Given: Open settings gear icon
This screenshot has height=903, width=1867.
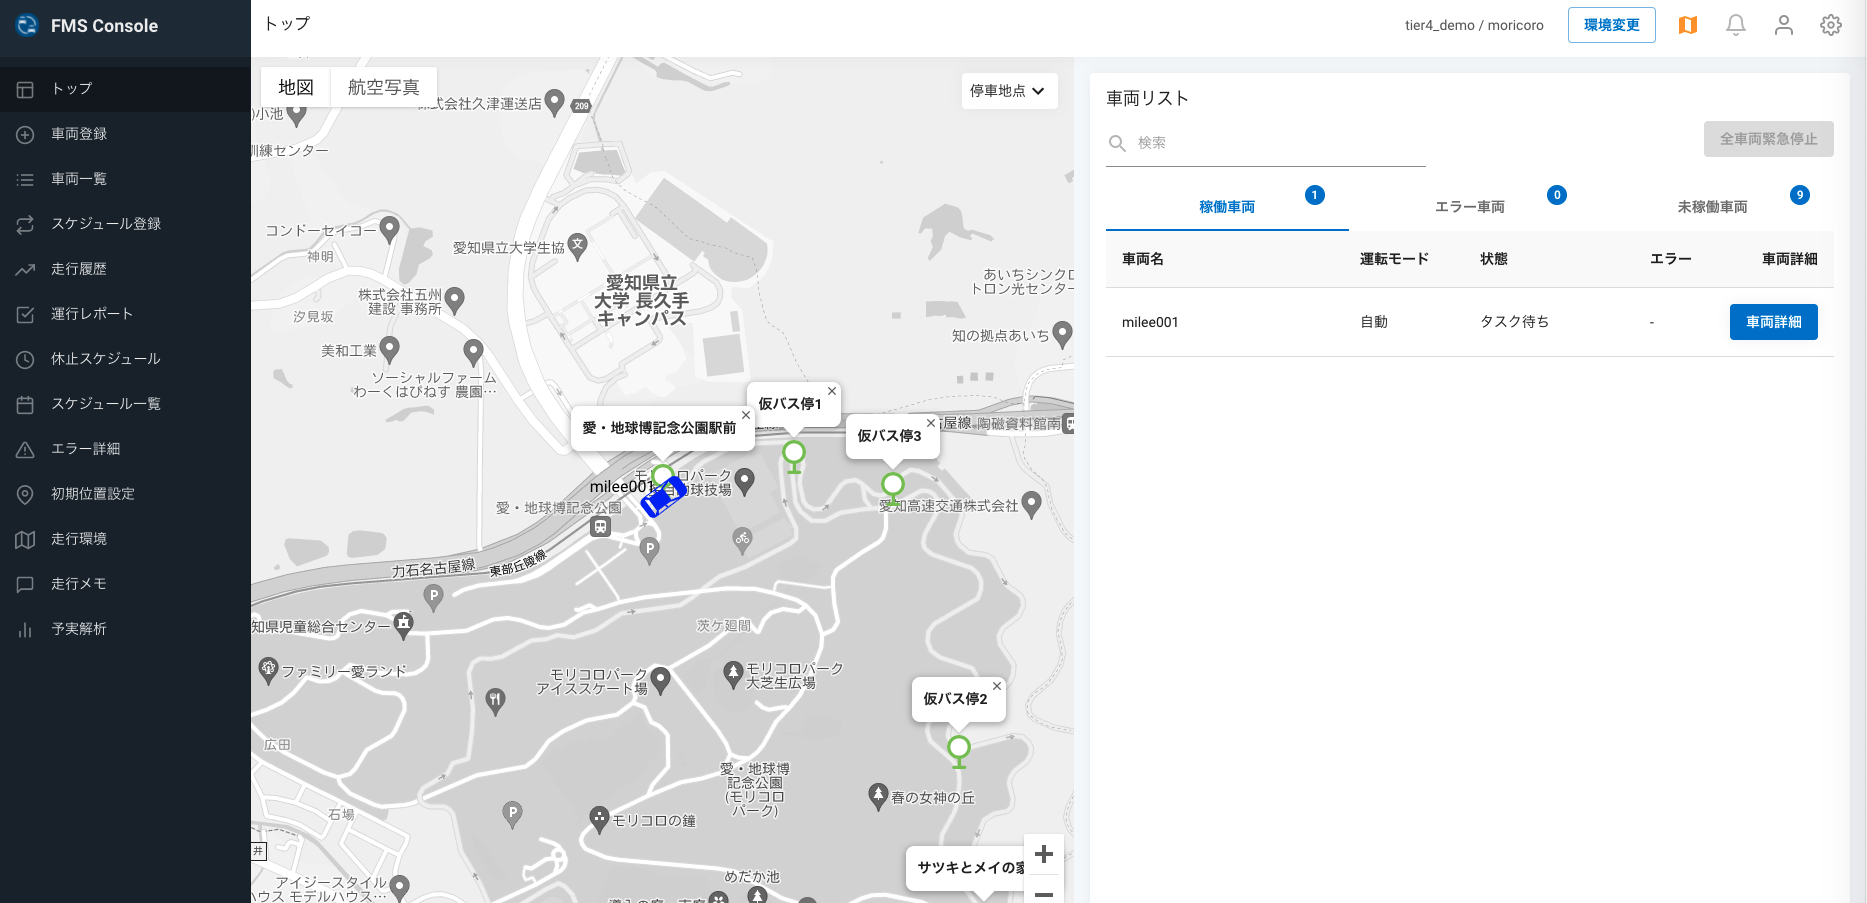Looking at the screenshot, I should (x=1831, y=25).
